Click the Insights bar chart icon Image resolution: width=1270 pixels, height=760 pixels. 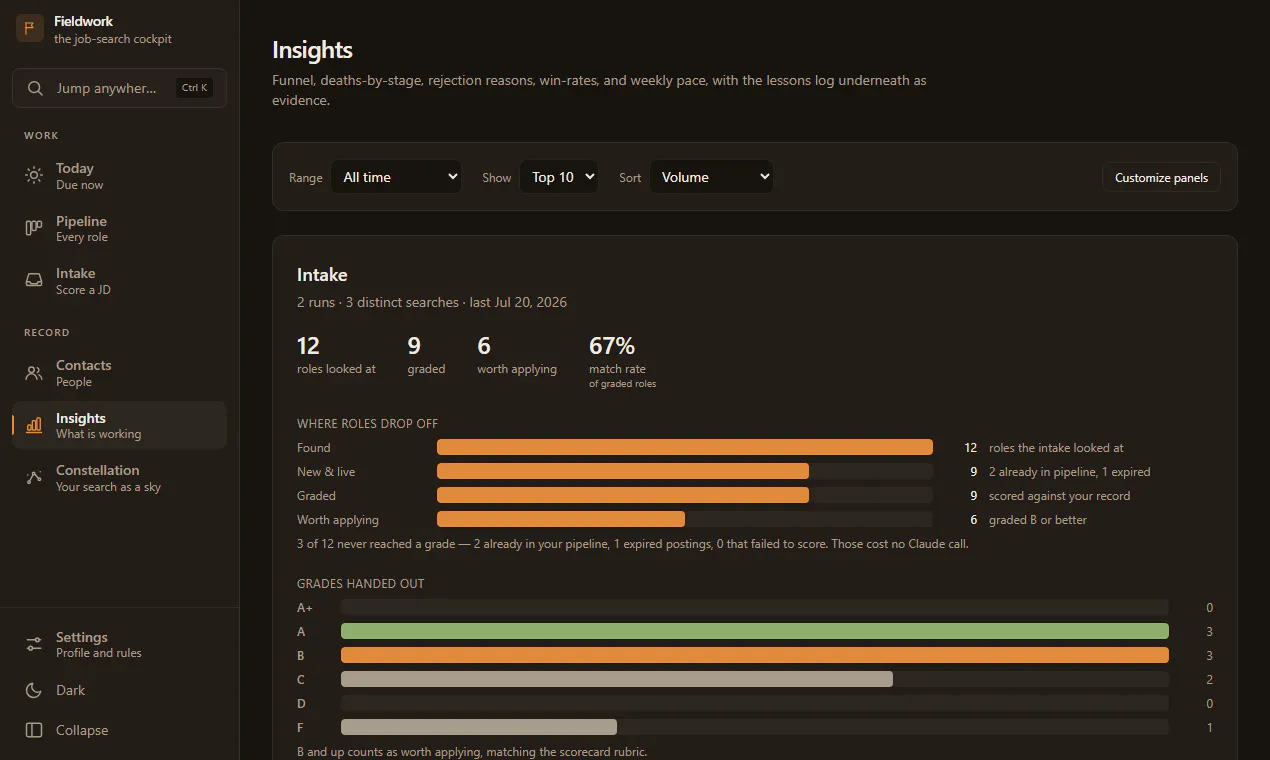pyautogui.click(x=34, y=425)
